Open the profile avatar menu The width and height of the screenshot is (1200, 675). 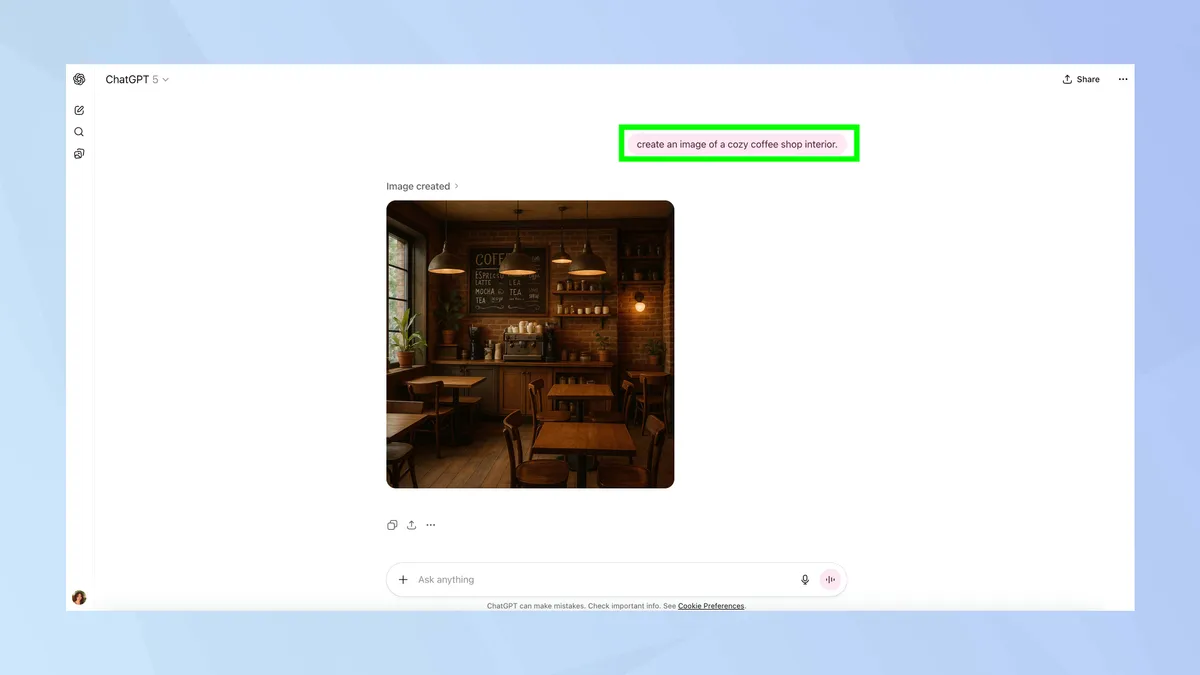pos(79,597)
